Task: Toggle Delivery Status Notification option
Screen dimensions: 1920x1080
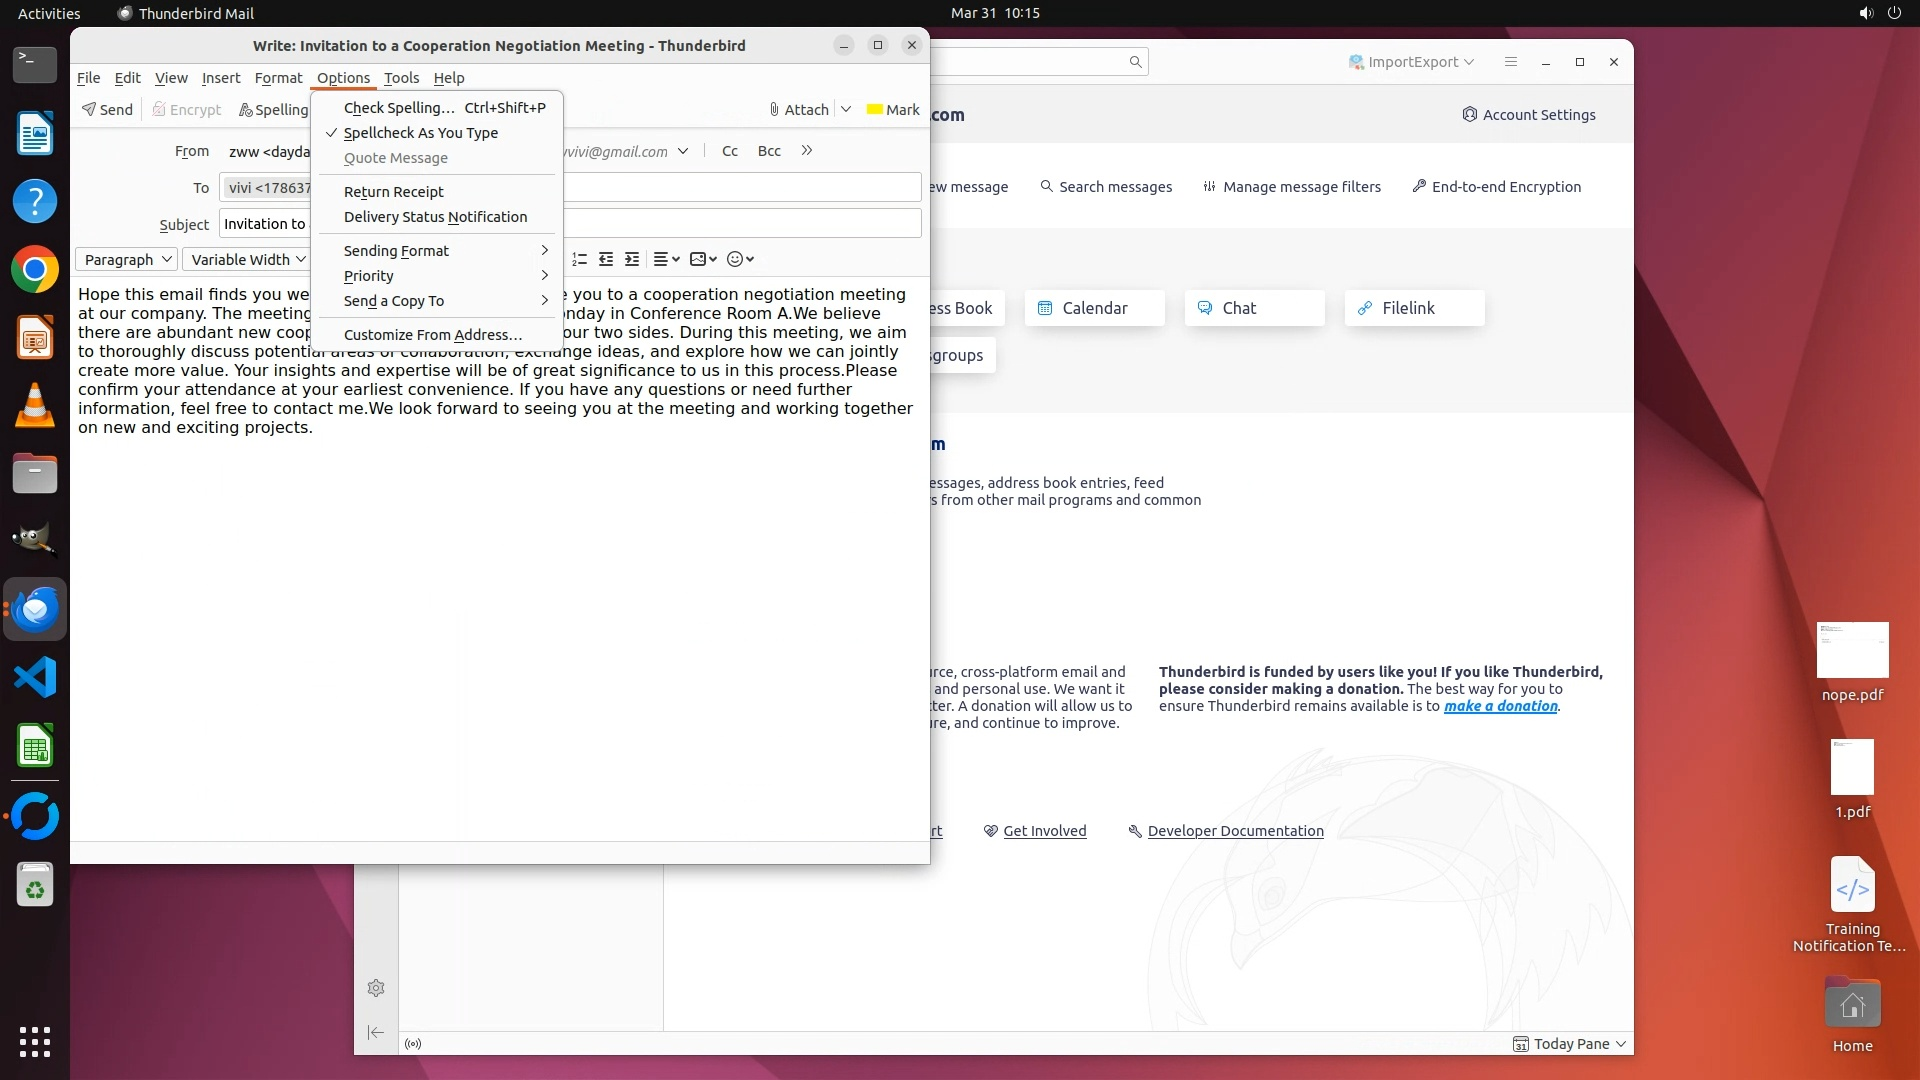Action: coord(435,217)
